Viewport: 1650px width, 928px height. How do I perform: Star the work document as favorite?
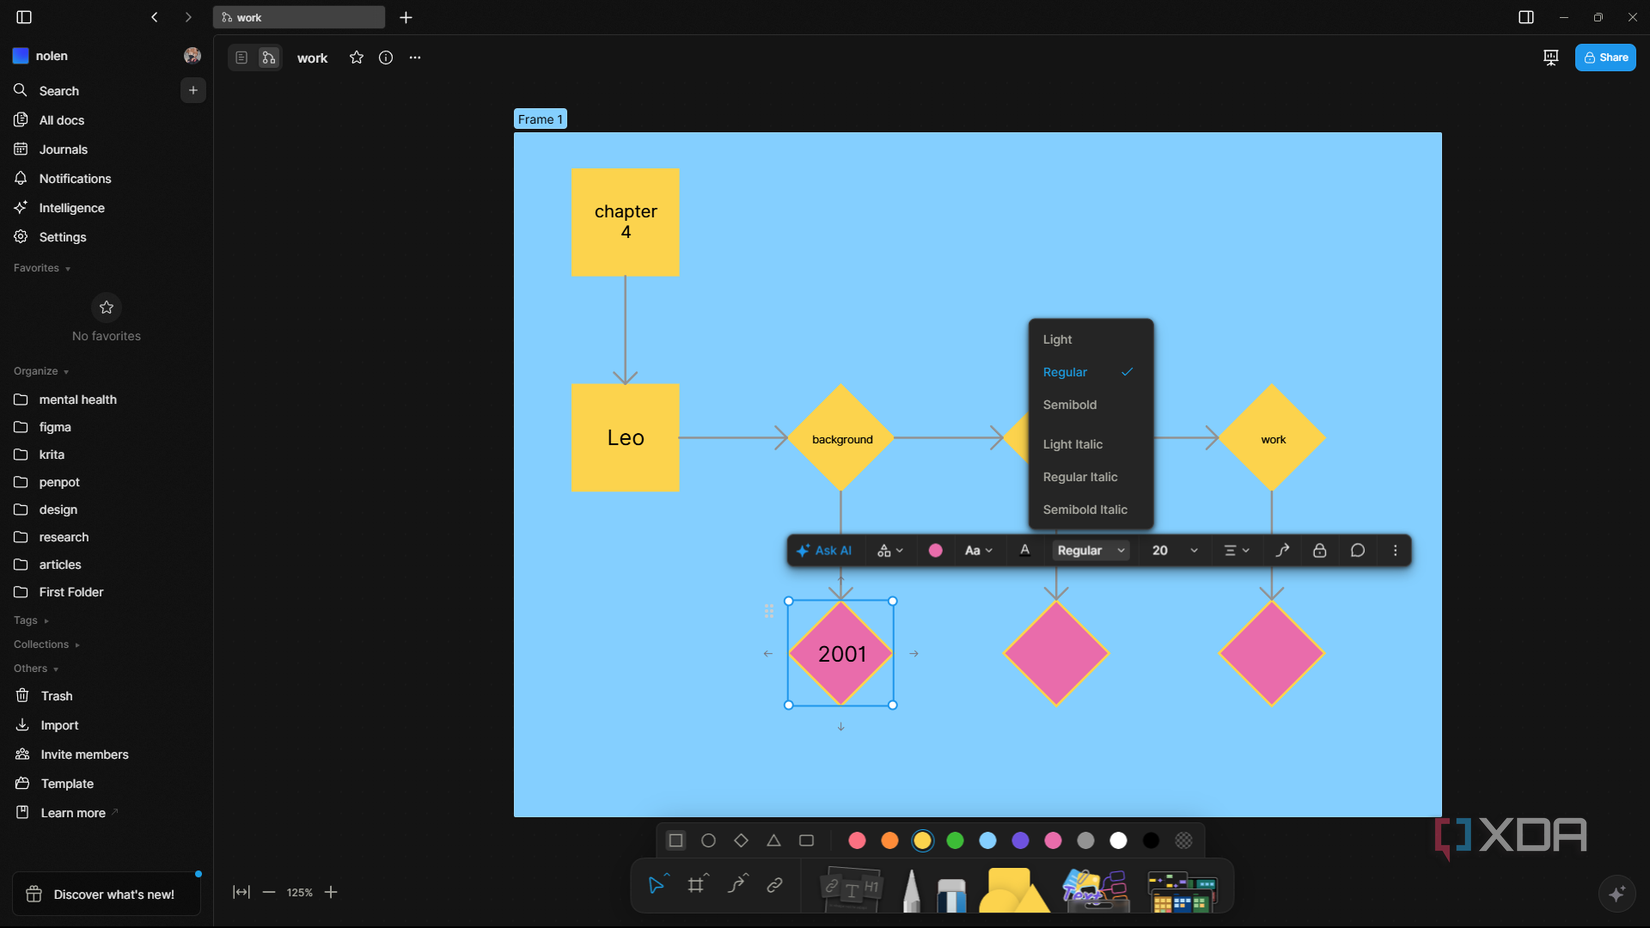356,57
